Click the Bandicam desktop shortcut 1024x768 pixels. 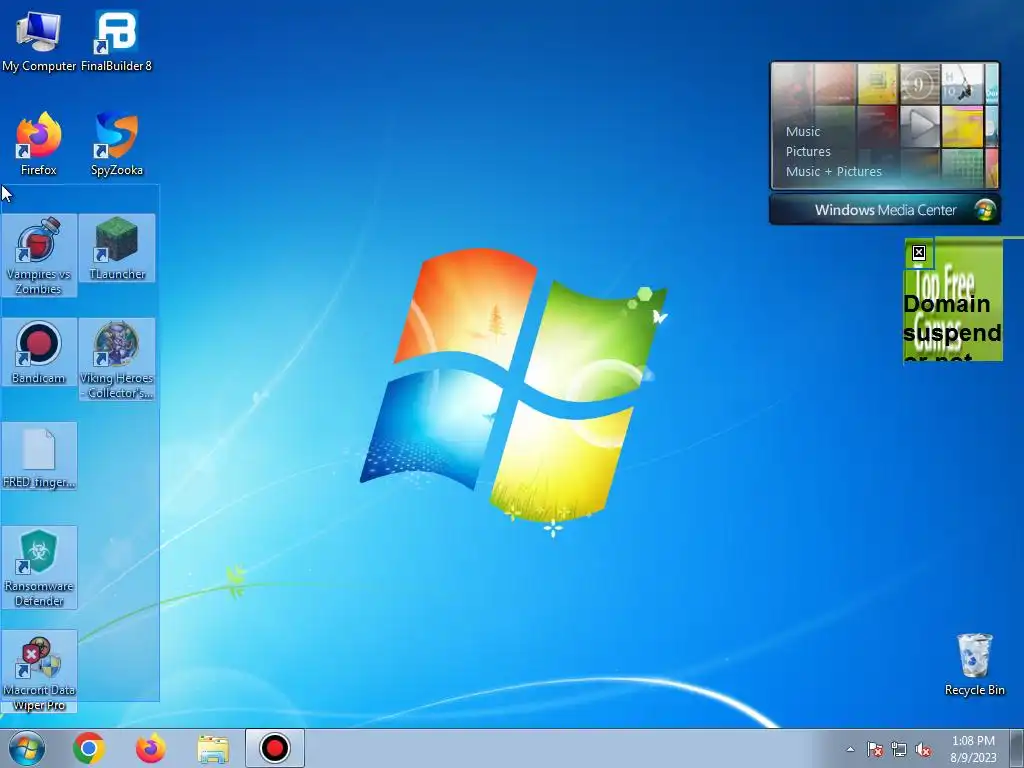39,352
